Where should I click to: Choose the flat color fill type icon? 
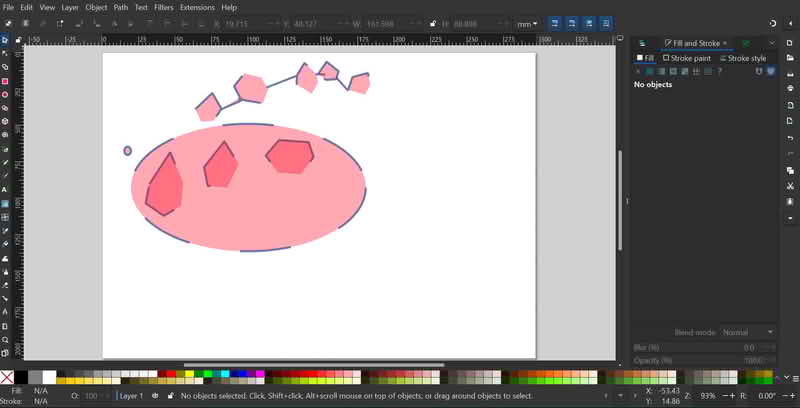(x=650, y=71)
